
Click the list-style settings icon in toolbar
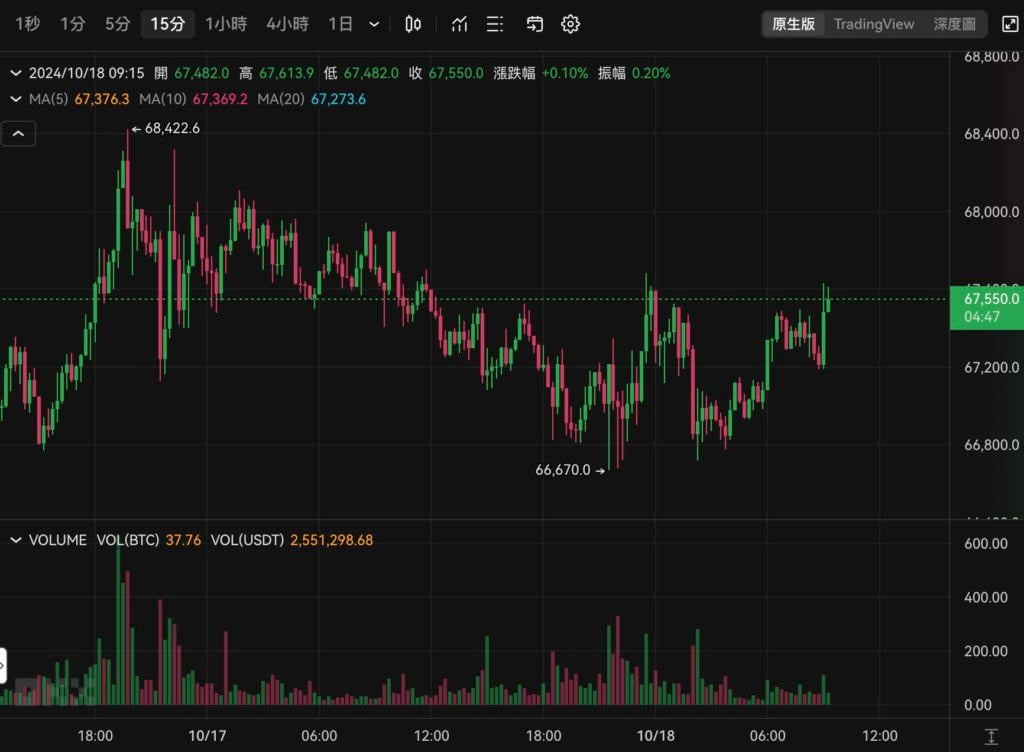click(495, 24)
